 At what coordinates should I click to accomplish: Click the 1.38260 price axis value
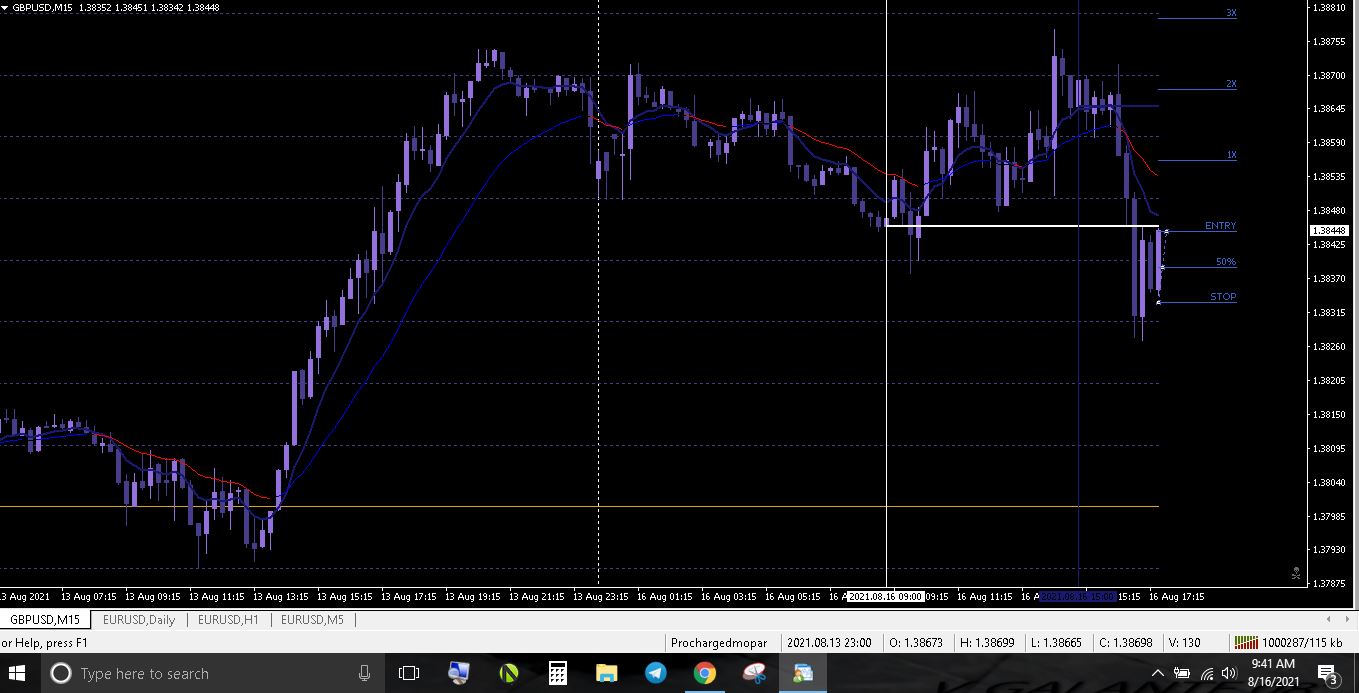pyautogui.click(x=1329, y=346)
